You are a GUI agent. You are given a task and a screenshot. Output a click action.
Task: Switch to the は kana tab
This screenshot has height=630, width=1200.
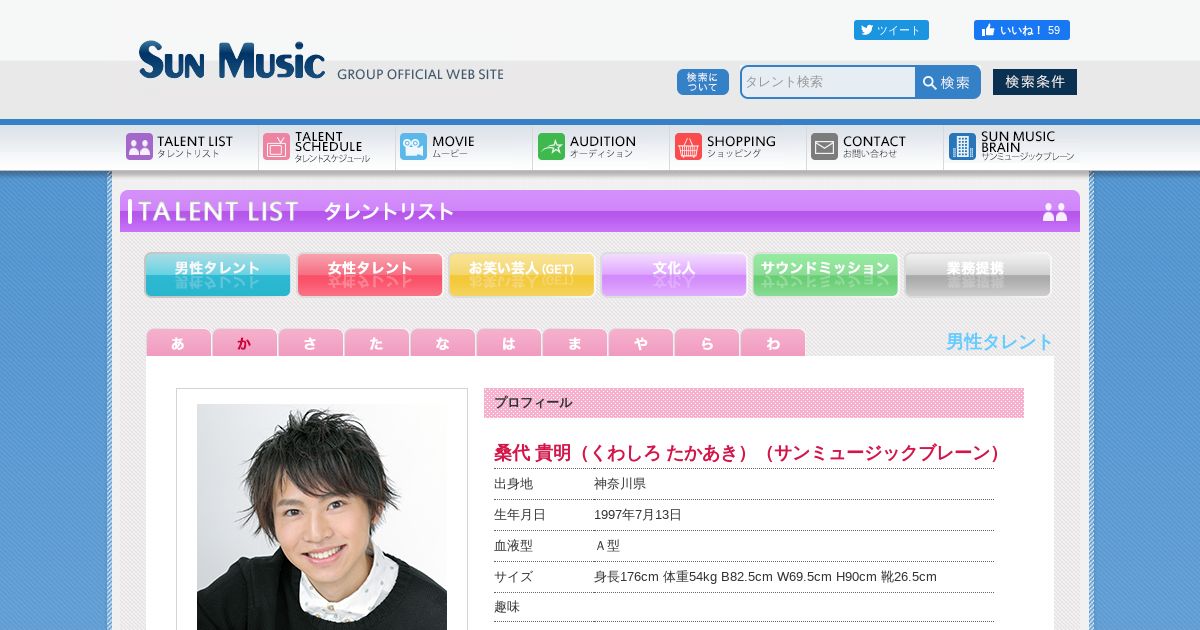tap(508, 343)
